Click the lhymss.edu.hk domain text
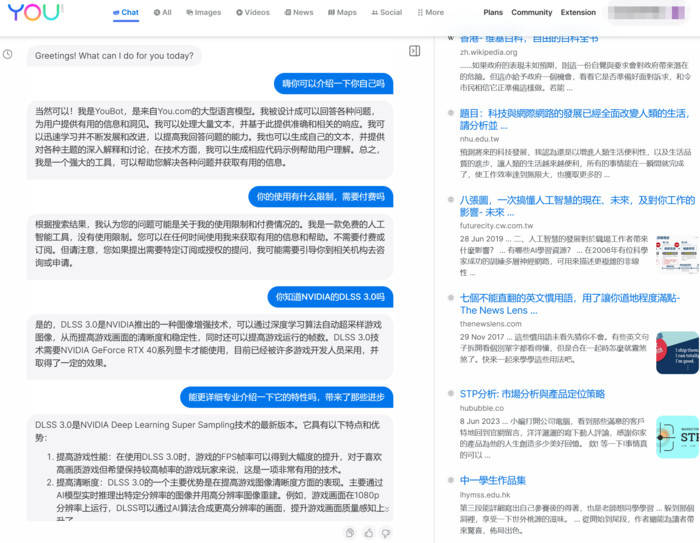Image resolution: width=700 pixels, height=543 pixels. [x=485, y=495]
